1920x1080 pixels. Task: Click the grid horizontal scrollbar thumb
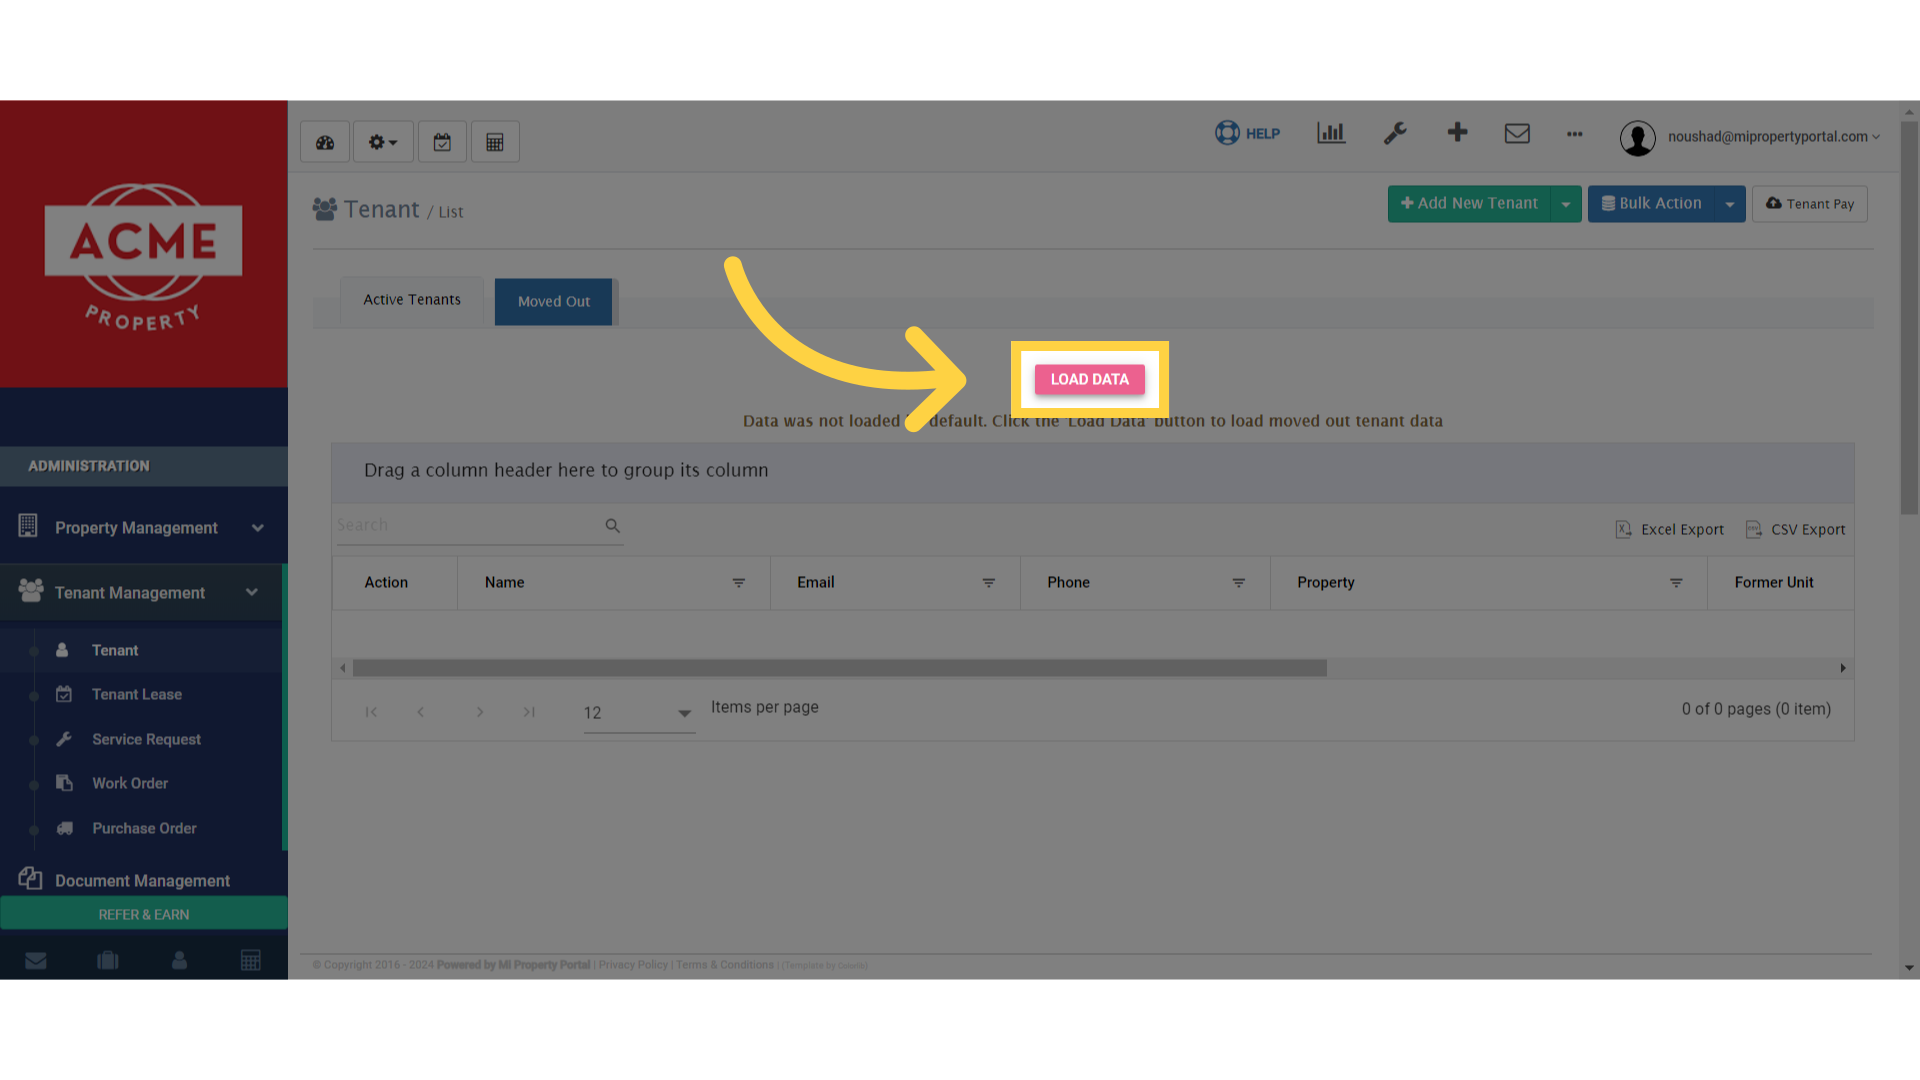pos(840,668)
